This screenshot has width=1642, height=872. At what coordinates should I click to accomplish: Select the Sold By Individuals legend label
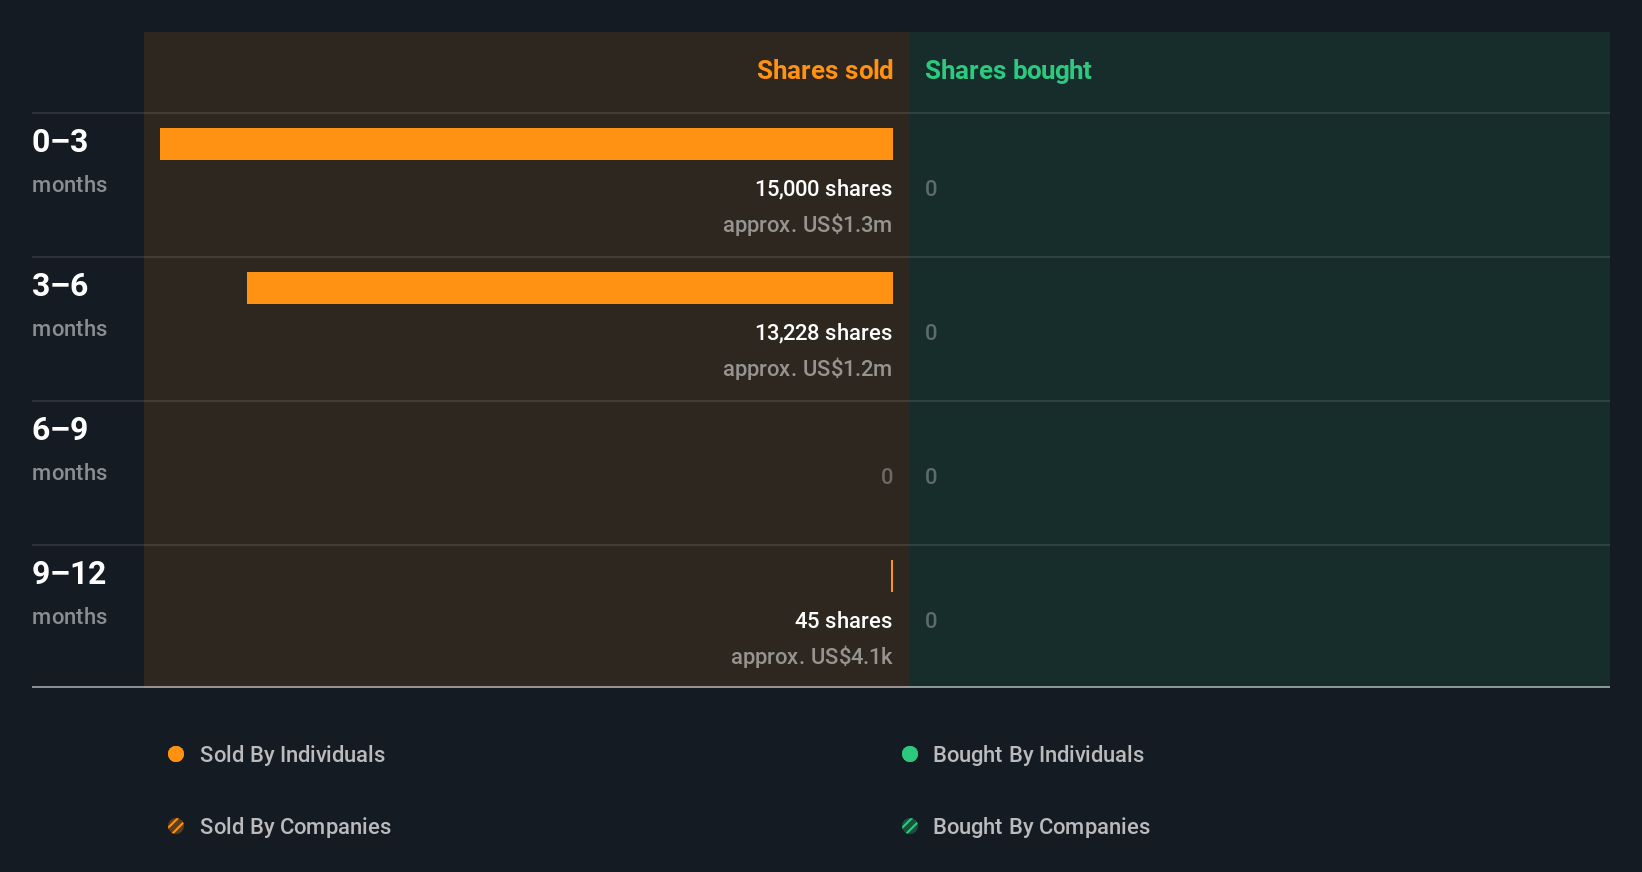pyautogui.click(x=292, y=755)
